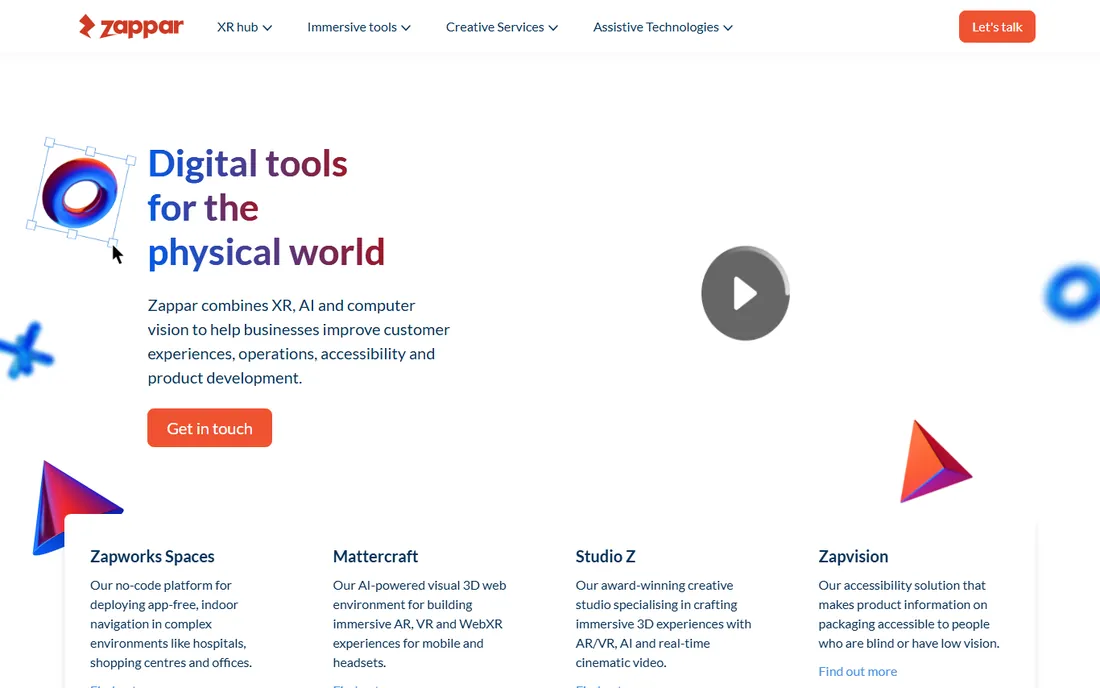Click the Get in touch button
The image size is (1100, 688).
pos(210,428)
